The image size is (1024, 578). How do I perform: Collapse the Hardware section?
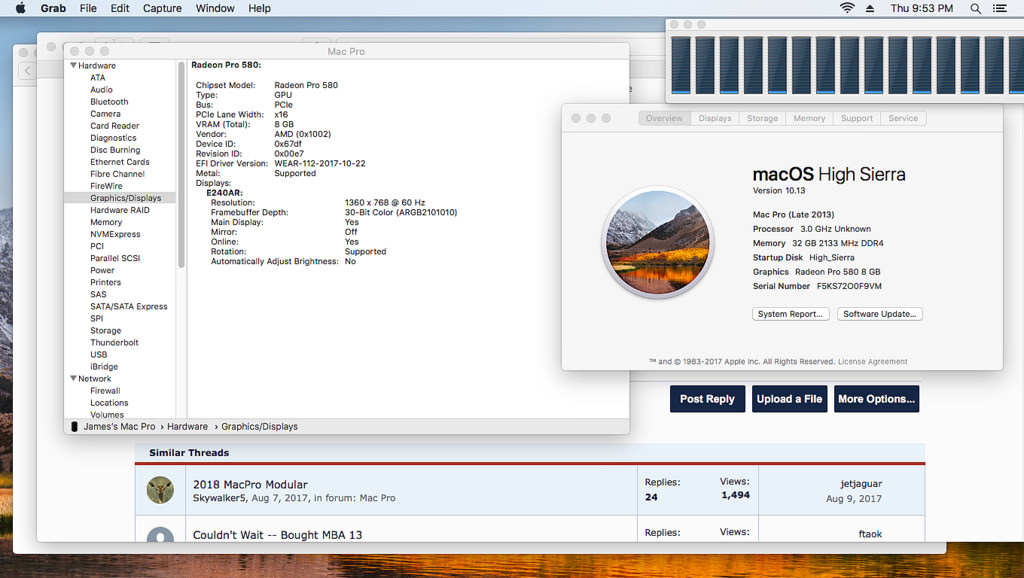click(x=73, y=65)
